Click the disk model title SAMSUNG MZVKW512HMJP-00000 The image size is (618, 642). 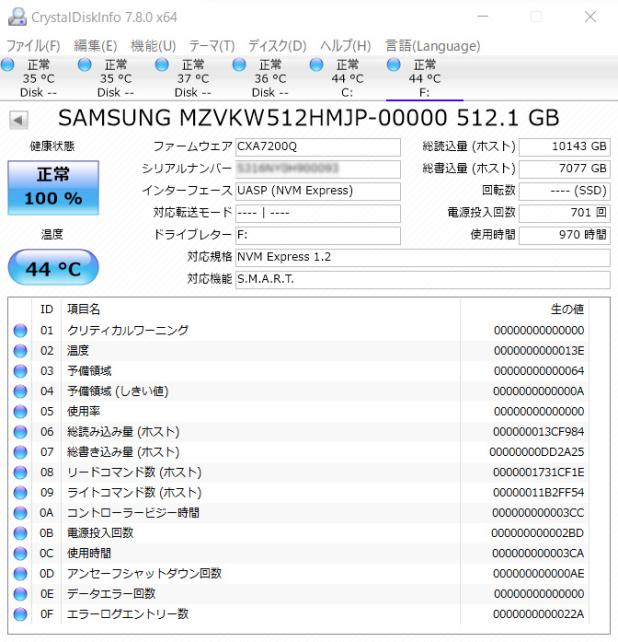pos(253,118)
